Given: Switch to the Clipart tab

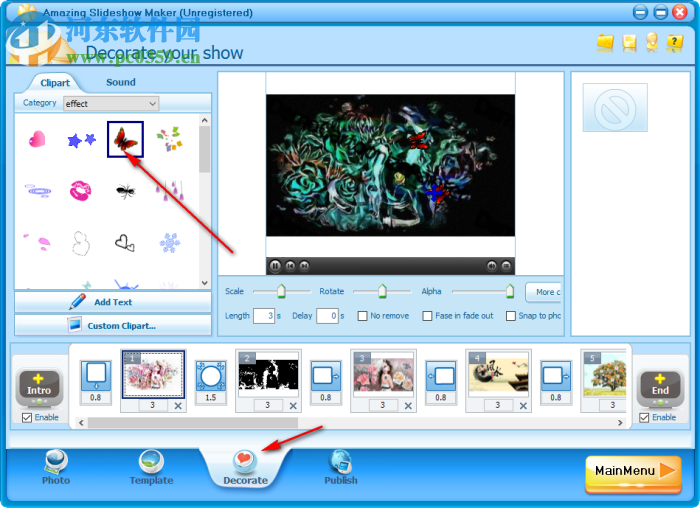Looking at the screenshot, I should 55,83.
